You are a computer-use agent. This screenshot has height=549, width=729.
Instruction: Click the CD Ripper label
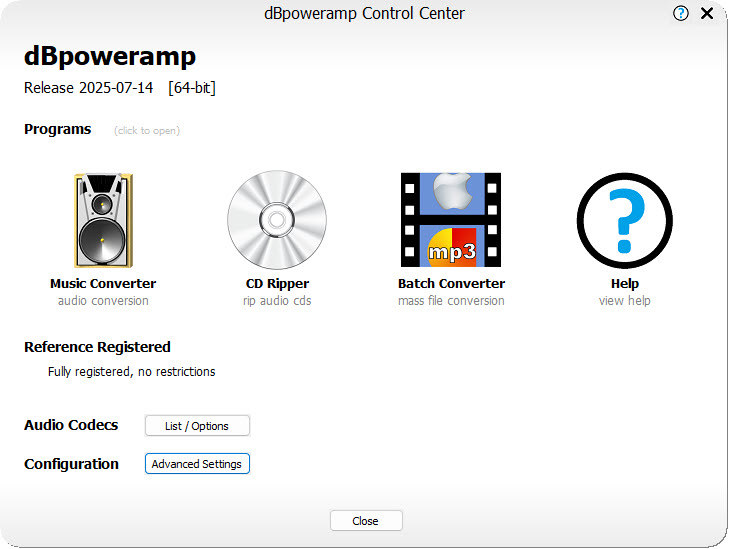click(x=277, y=284)
